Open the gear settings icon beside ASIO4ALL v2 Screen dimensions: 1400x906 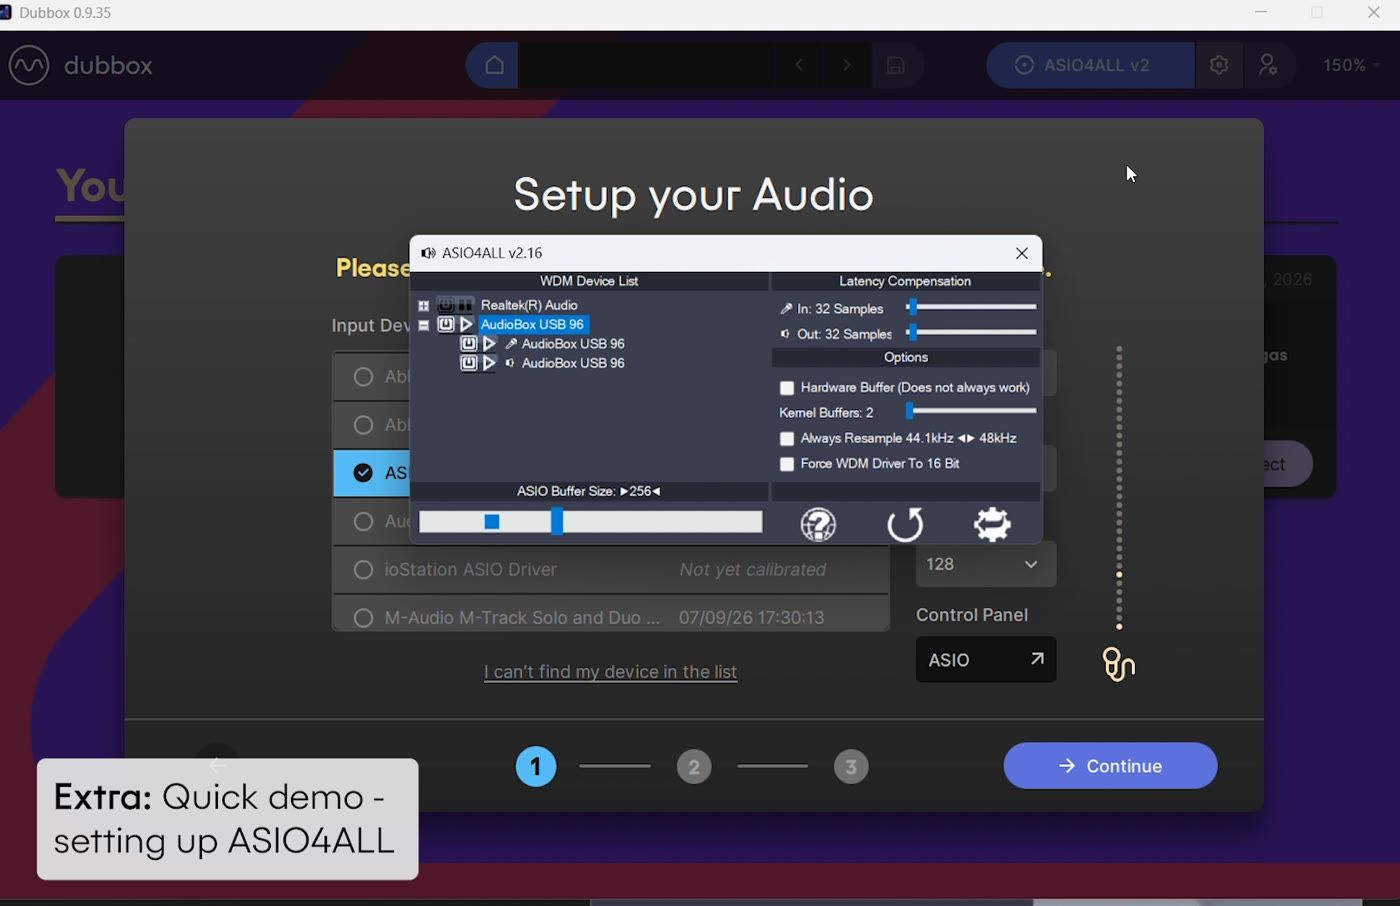[1219, 65]
